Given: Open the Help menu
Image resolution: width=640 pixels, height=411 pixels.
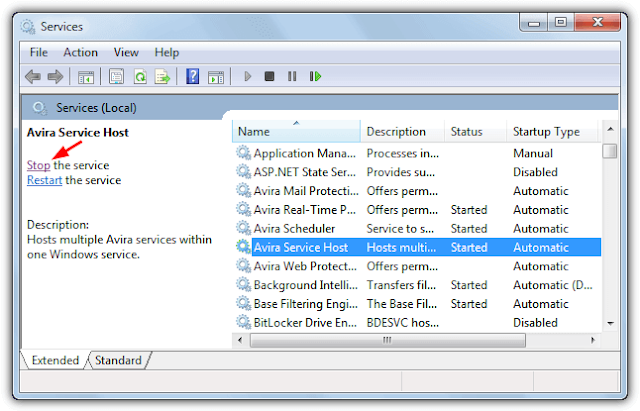Looking at the screenshot, I should (167, 53).
